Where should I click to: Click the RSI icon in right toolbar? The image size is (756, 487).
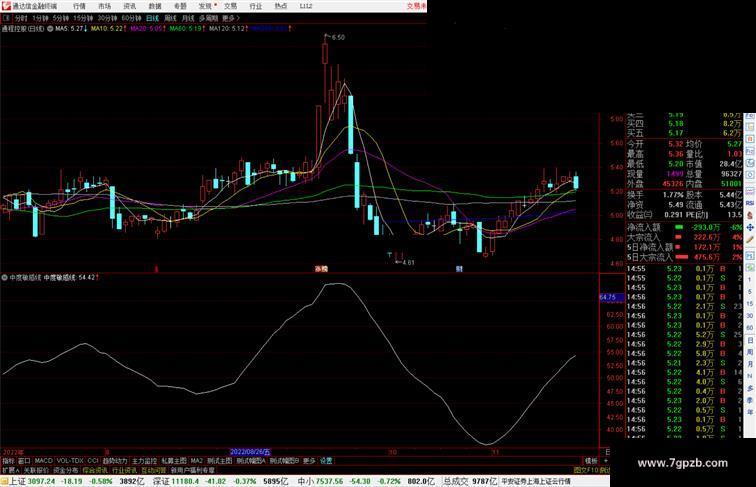tap(750, 203)
